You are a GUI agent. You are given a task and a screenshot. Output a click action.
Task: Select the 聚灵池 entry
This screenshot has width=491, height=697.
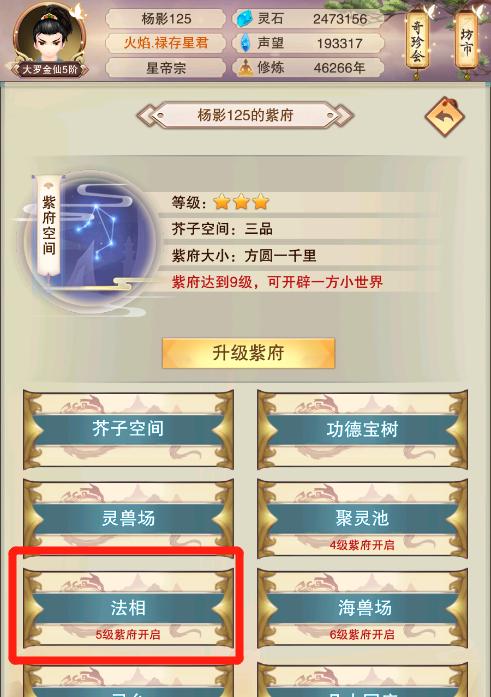[x=362, y=518]
